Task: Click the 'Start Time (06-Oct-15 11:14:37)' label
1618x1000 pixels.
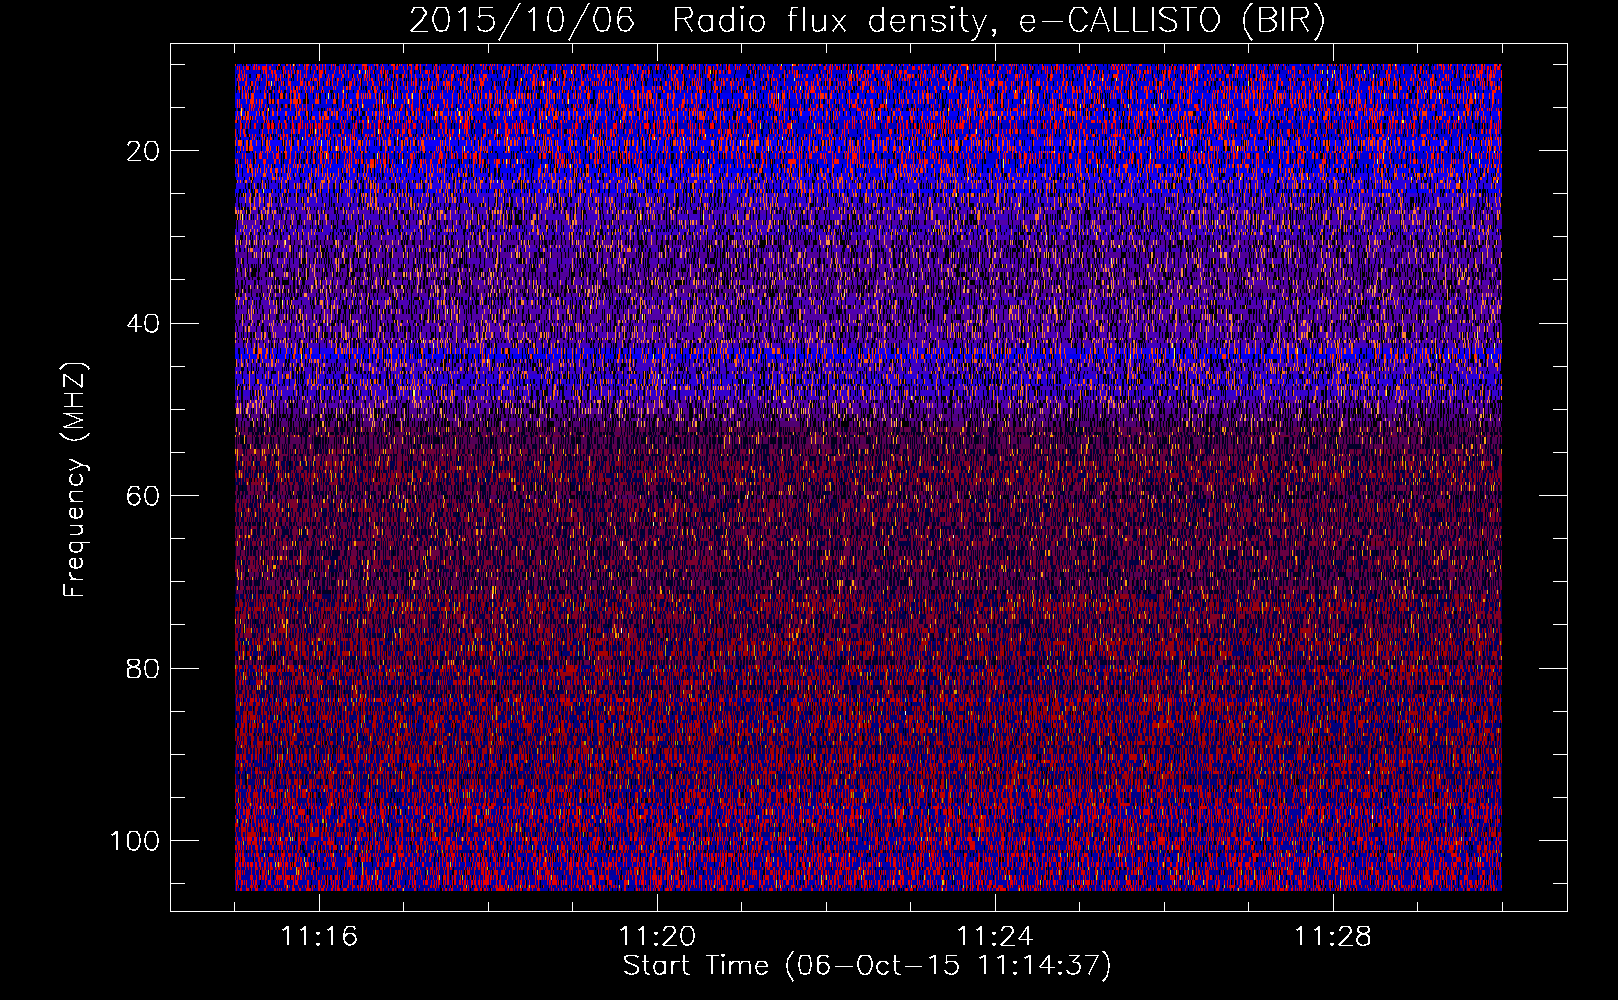Action: point(867,966)
